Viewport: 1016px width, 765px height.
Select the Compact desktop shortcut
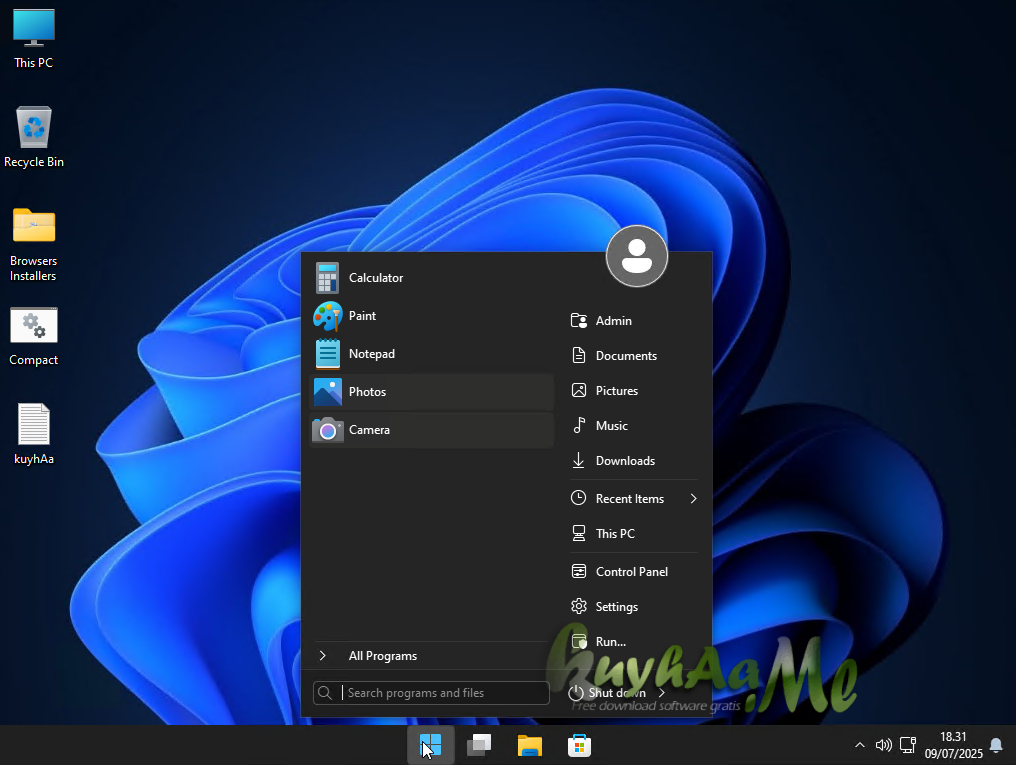click(34, 337)
